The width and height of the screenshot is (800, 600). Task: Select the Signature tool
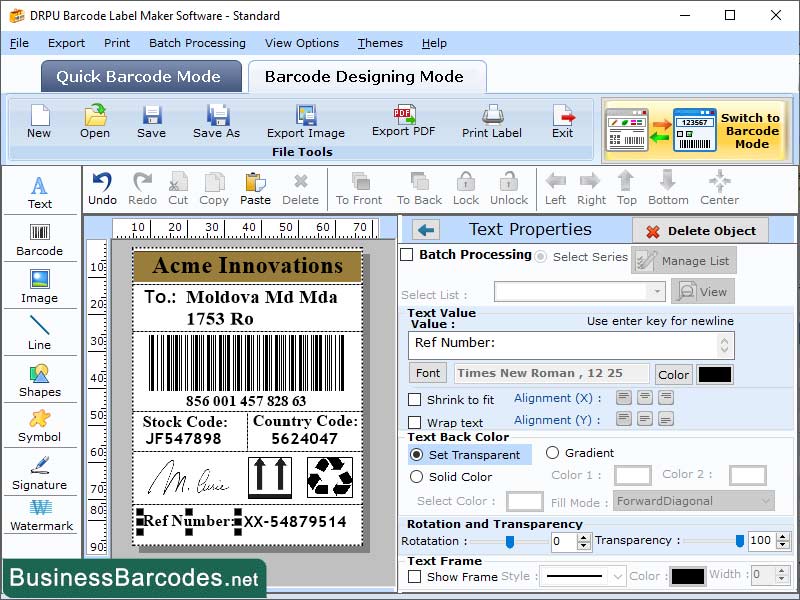point(40,478)
